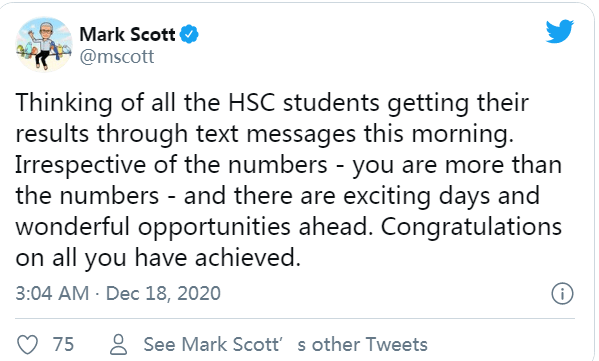The width and height of the screenshot is (599, 361).
Task: Click tweet line starting "Thinking of all"
Action: [x=272, y=103]
